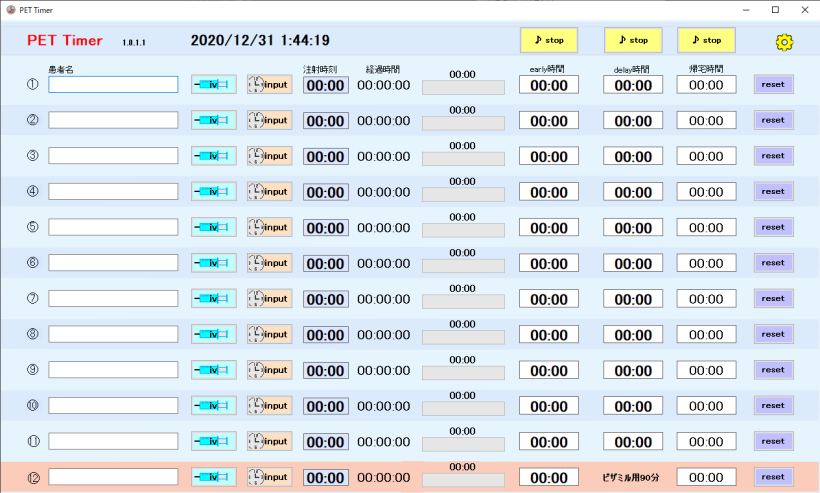The image size is (820, 493).
Task: Reset row ⑨ timer
Action: pyautogui.click(x=773, y=370)
